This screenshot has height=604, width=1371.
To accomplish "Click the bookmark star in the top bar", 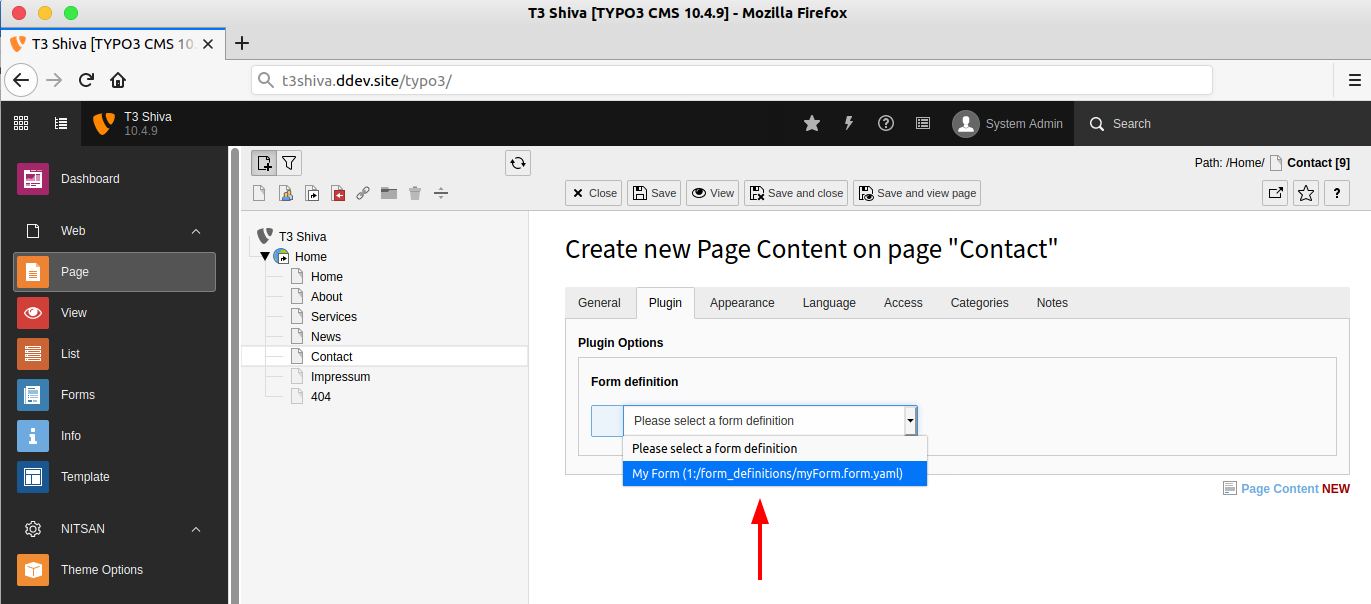I will pos(811,123).
